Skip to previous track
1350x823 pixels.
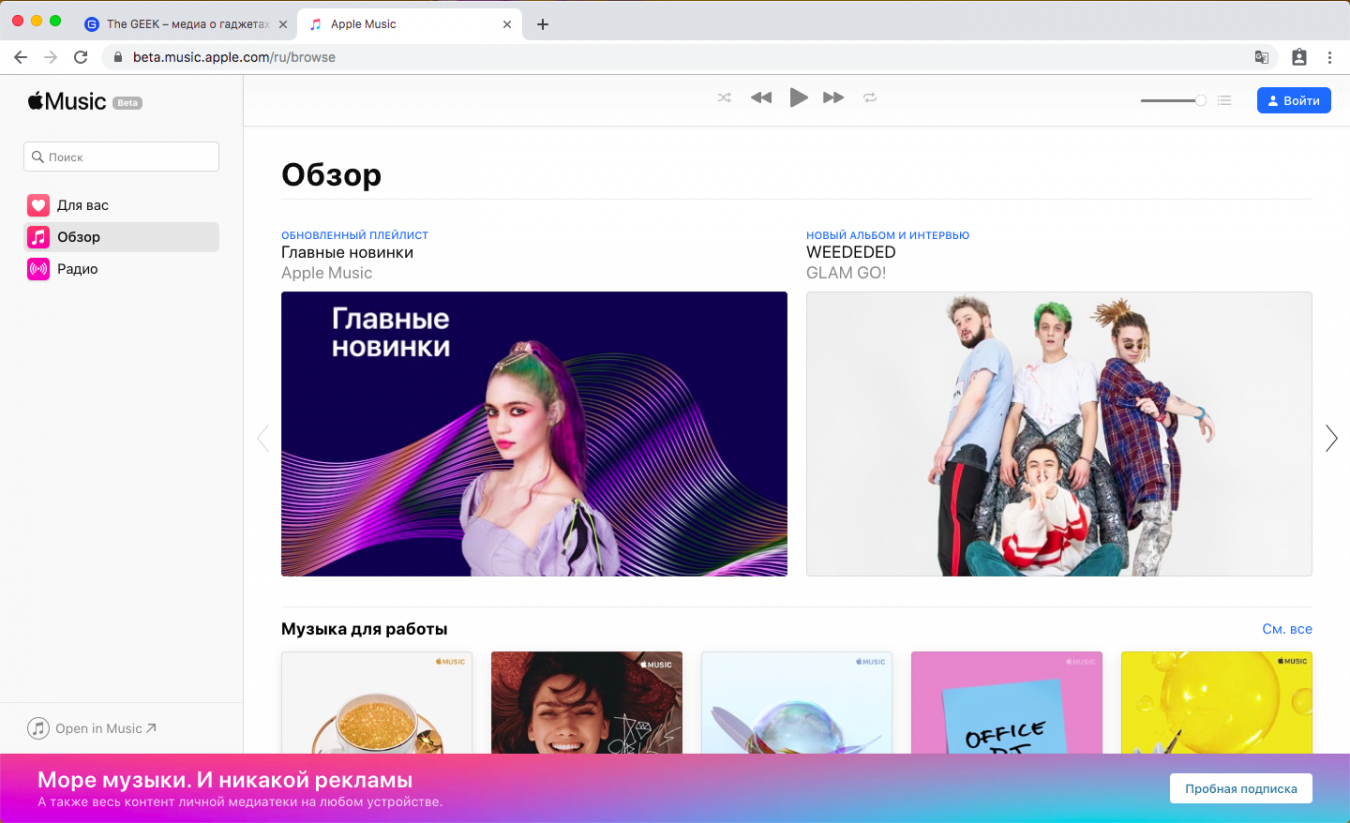pos(761,98)
